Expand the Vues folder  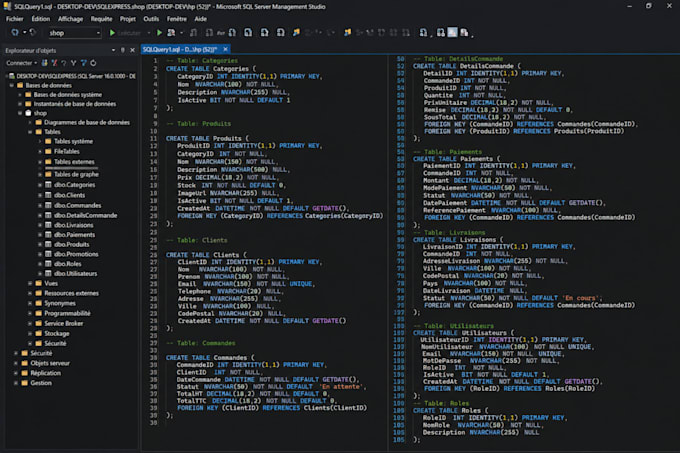pyautogui.click(x=30, y=283)
